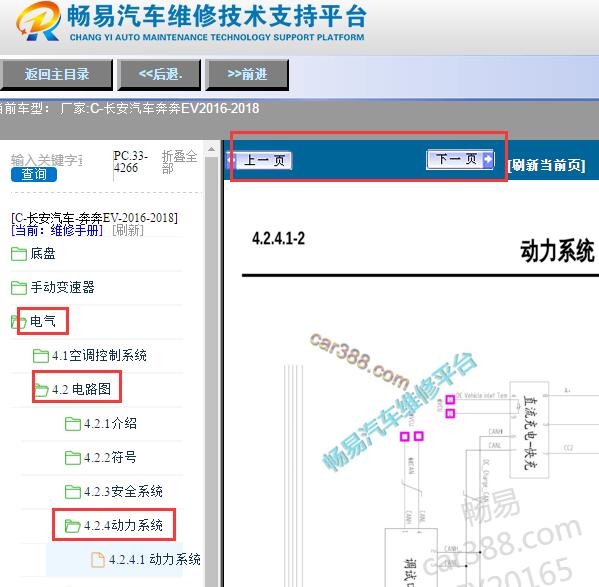Click the C-长安汽车-奔奔EV-2016-2018 heading
Image resolution: width=599 pixels, height=587 pixels.
pyautogui.click(x=94, y=218)
